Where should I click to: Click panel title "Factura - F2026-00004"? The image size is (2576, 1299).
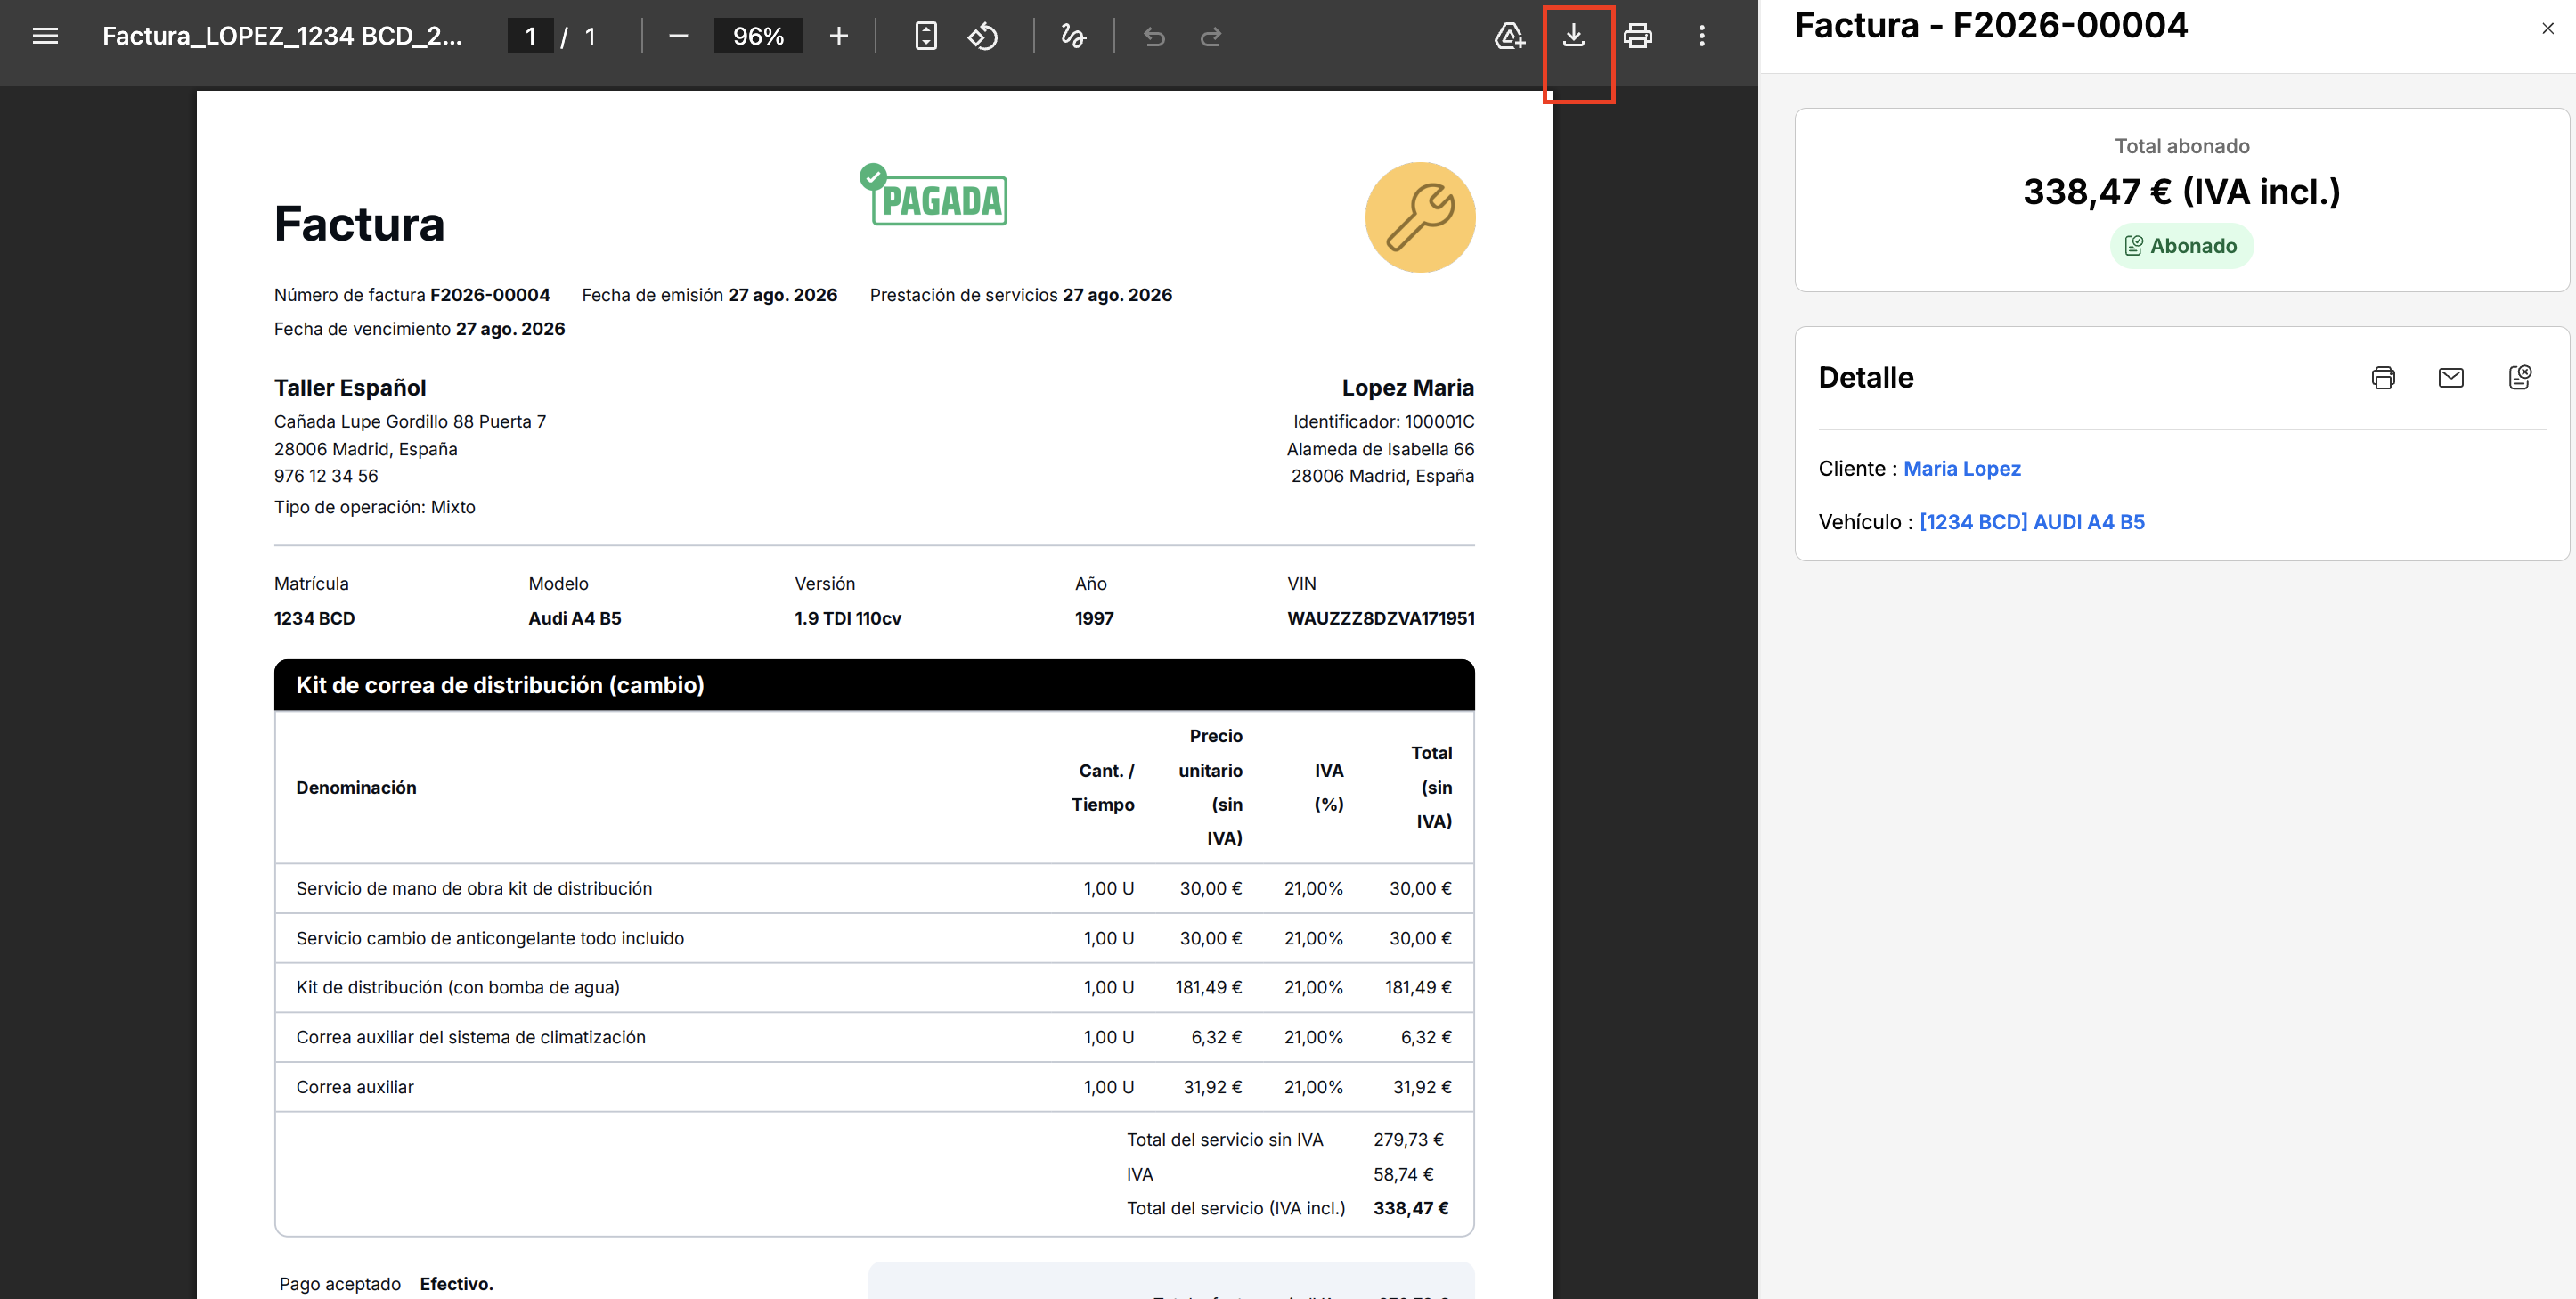1990,25
